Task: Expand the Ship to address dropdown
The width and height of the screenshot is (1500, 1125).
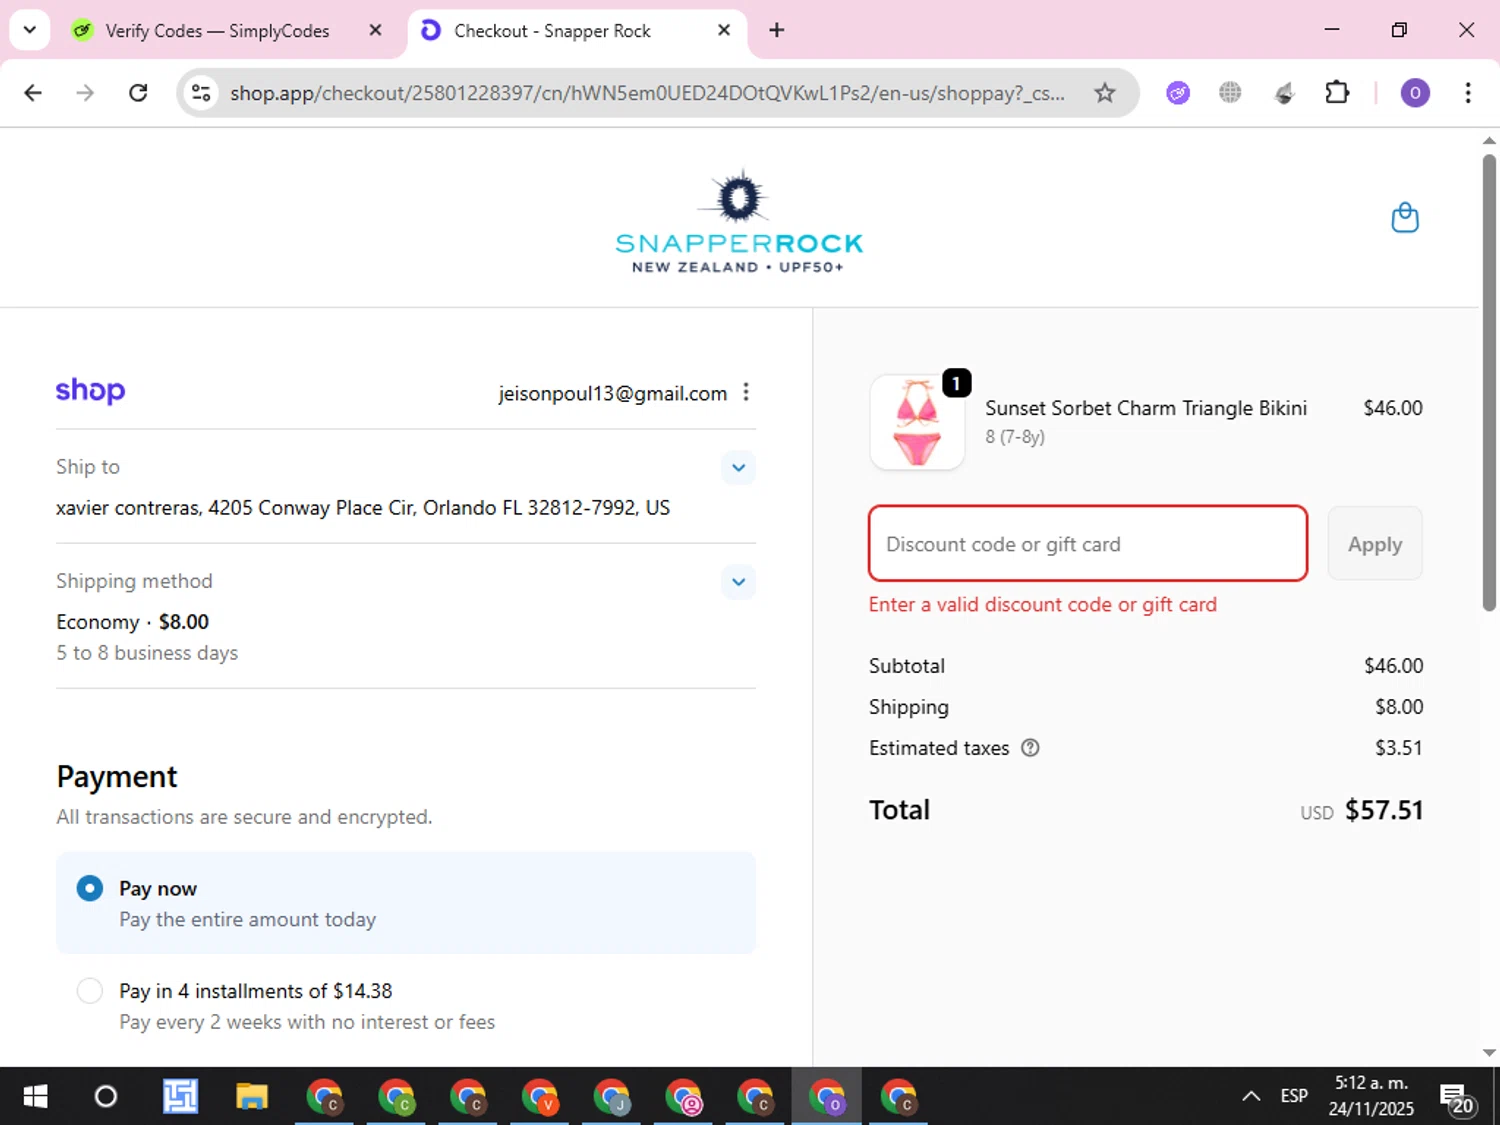Action: [738, 467]
